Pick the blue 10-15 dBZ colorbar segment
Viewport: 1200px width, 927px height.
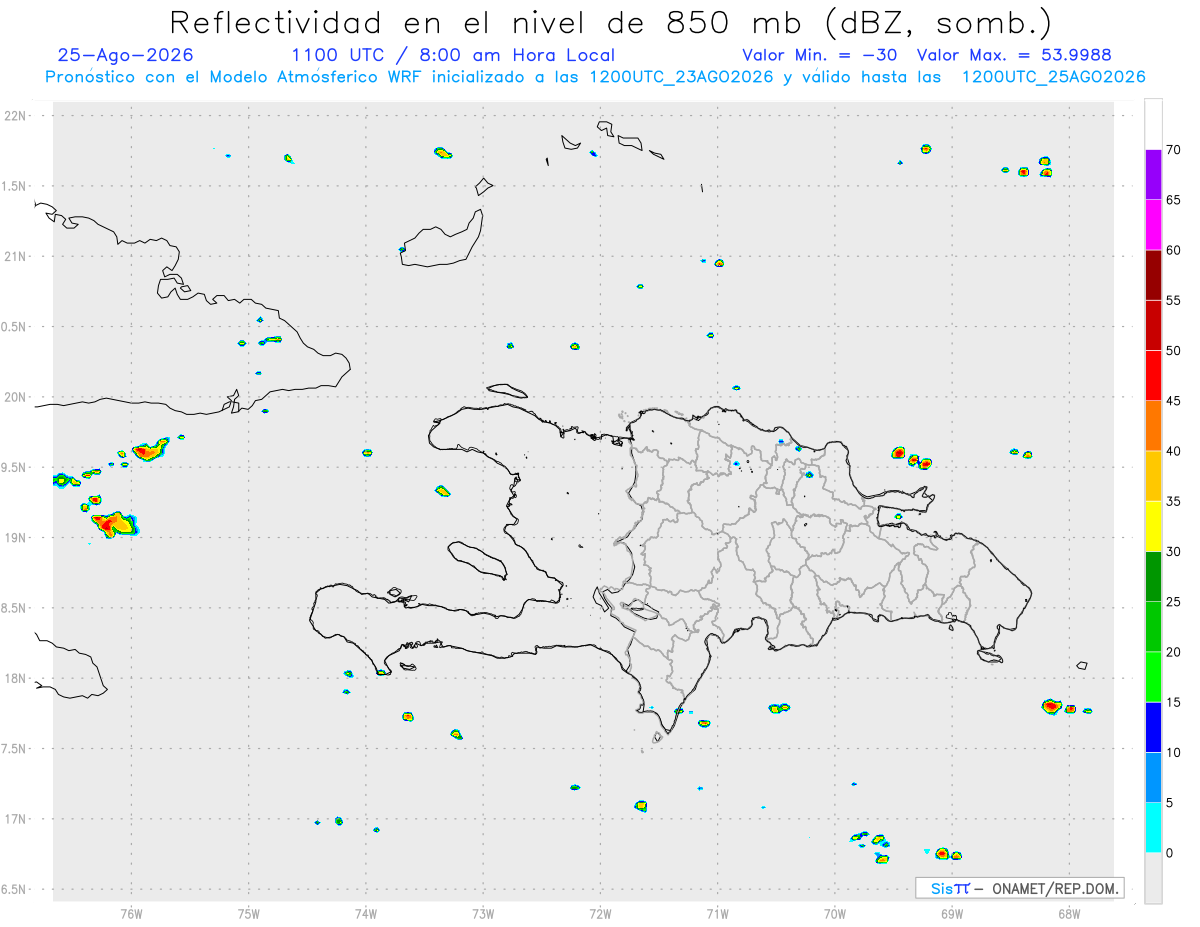pos(1153,727)
